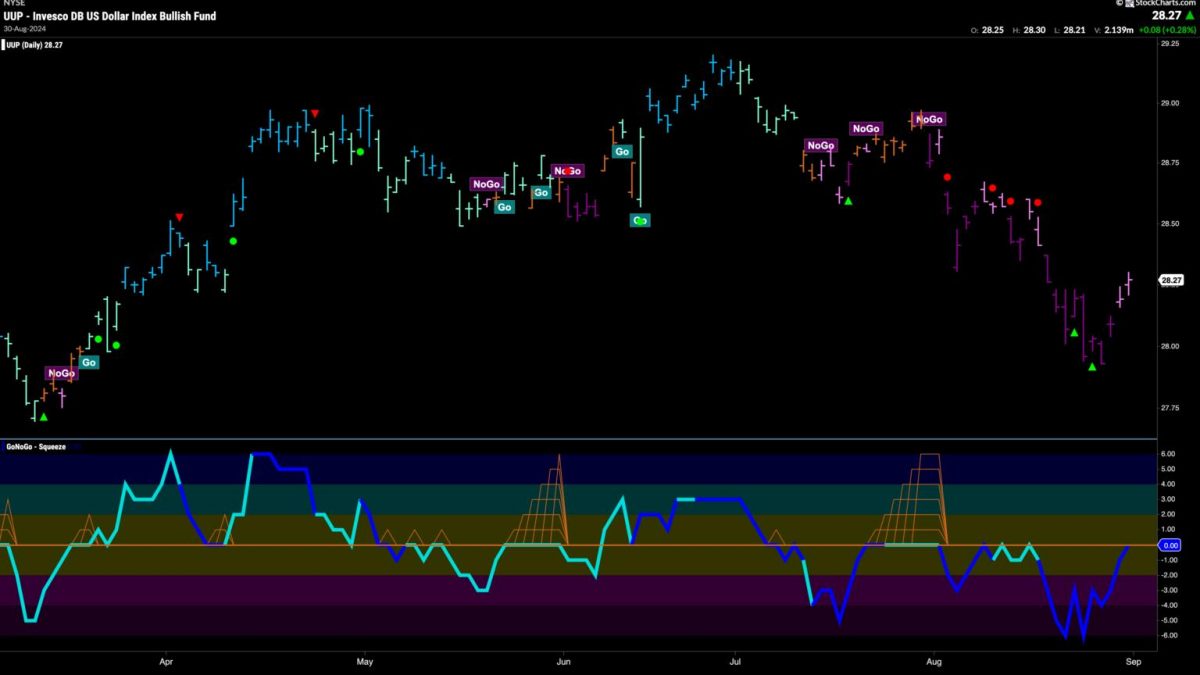Click the Jul label on the time axis
This screenshot has height=675, width=1200.
pyautogui.click(x=735, y=661)
